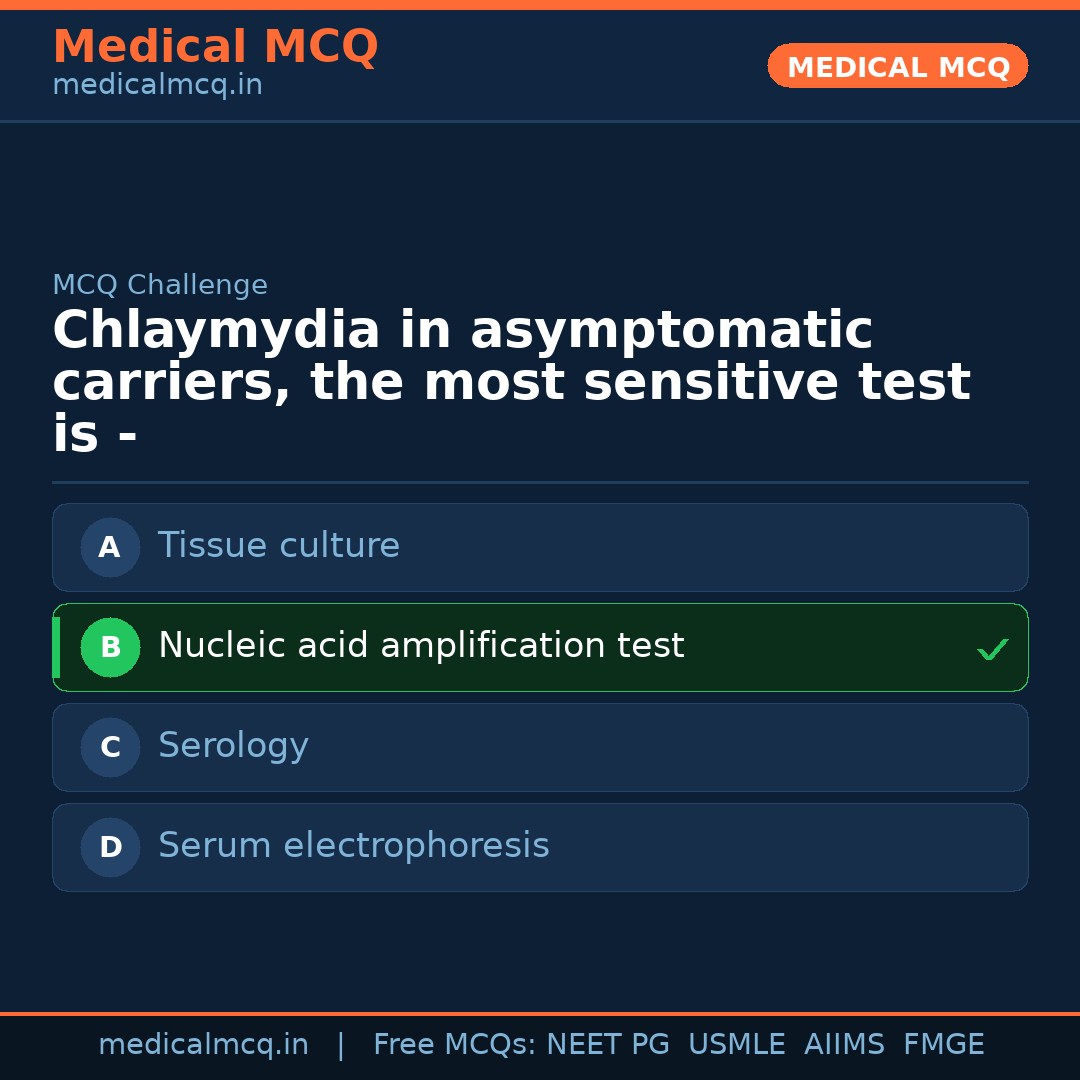Click the USMLE footer item
1080x1080 pixels.
tap(736, 1045)
